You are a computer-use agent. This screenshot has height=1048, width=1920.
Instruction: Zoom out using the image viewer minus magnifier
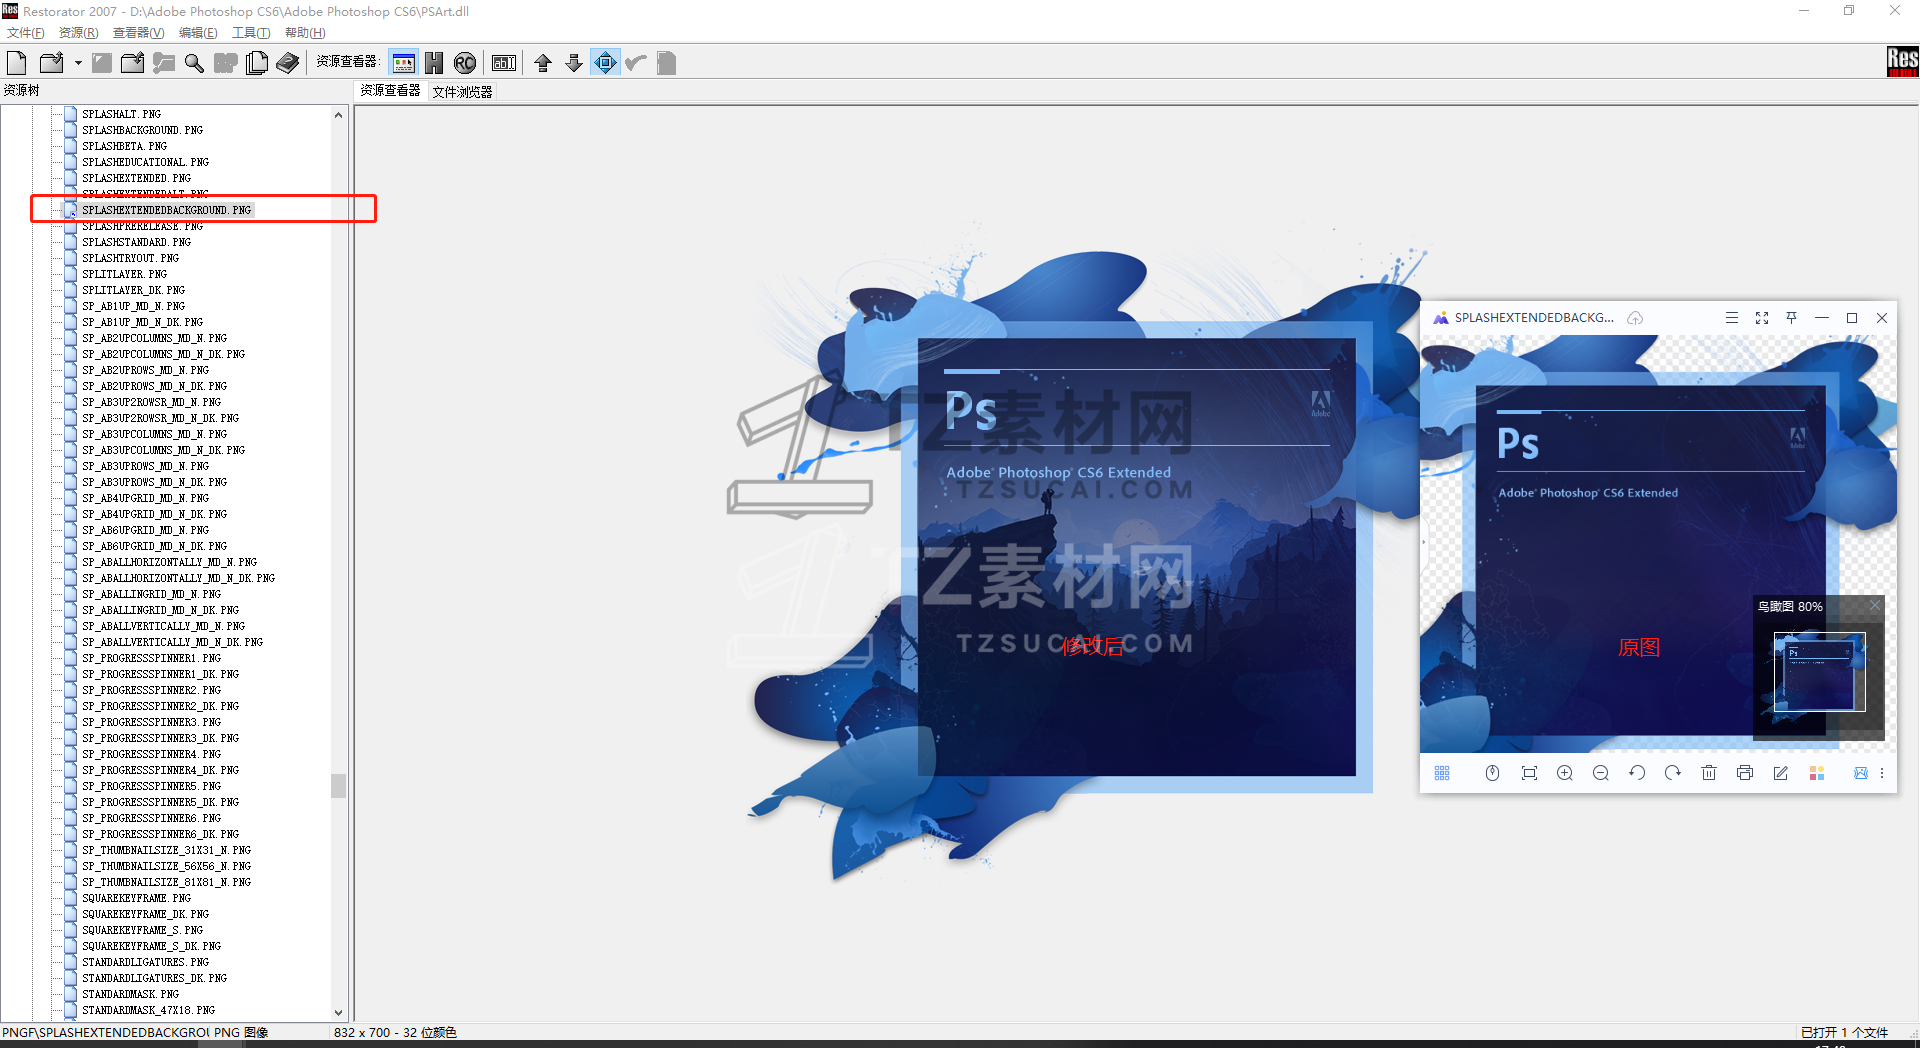[1601, 773]
